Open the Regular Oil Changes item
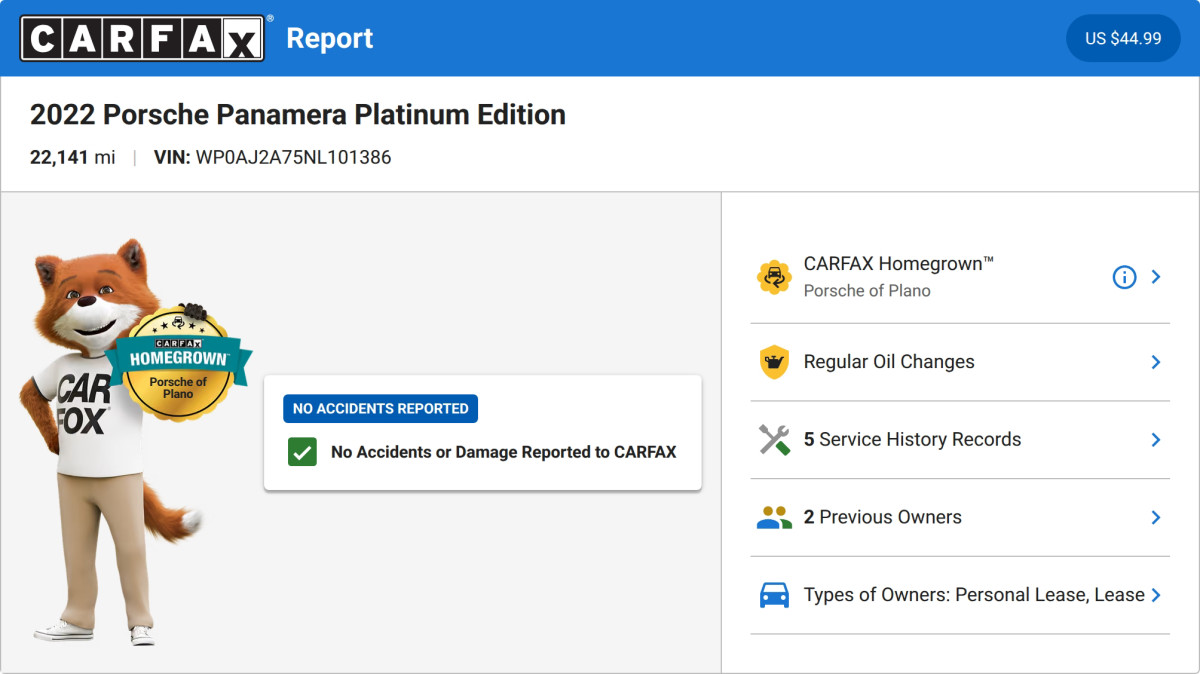Viewport: 1200px width, 674px height. click(960, 362)
